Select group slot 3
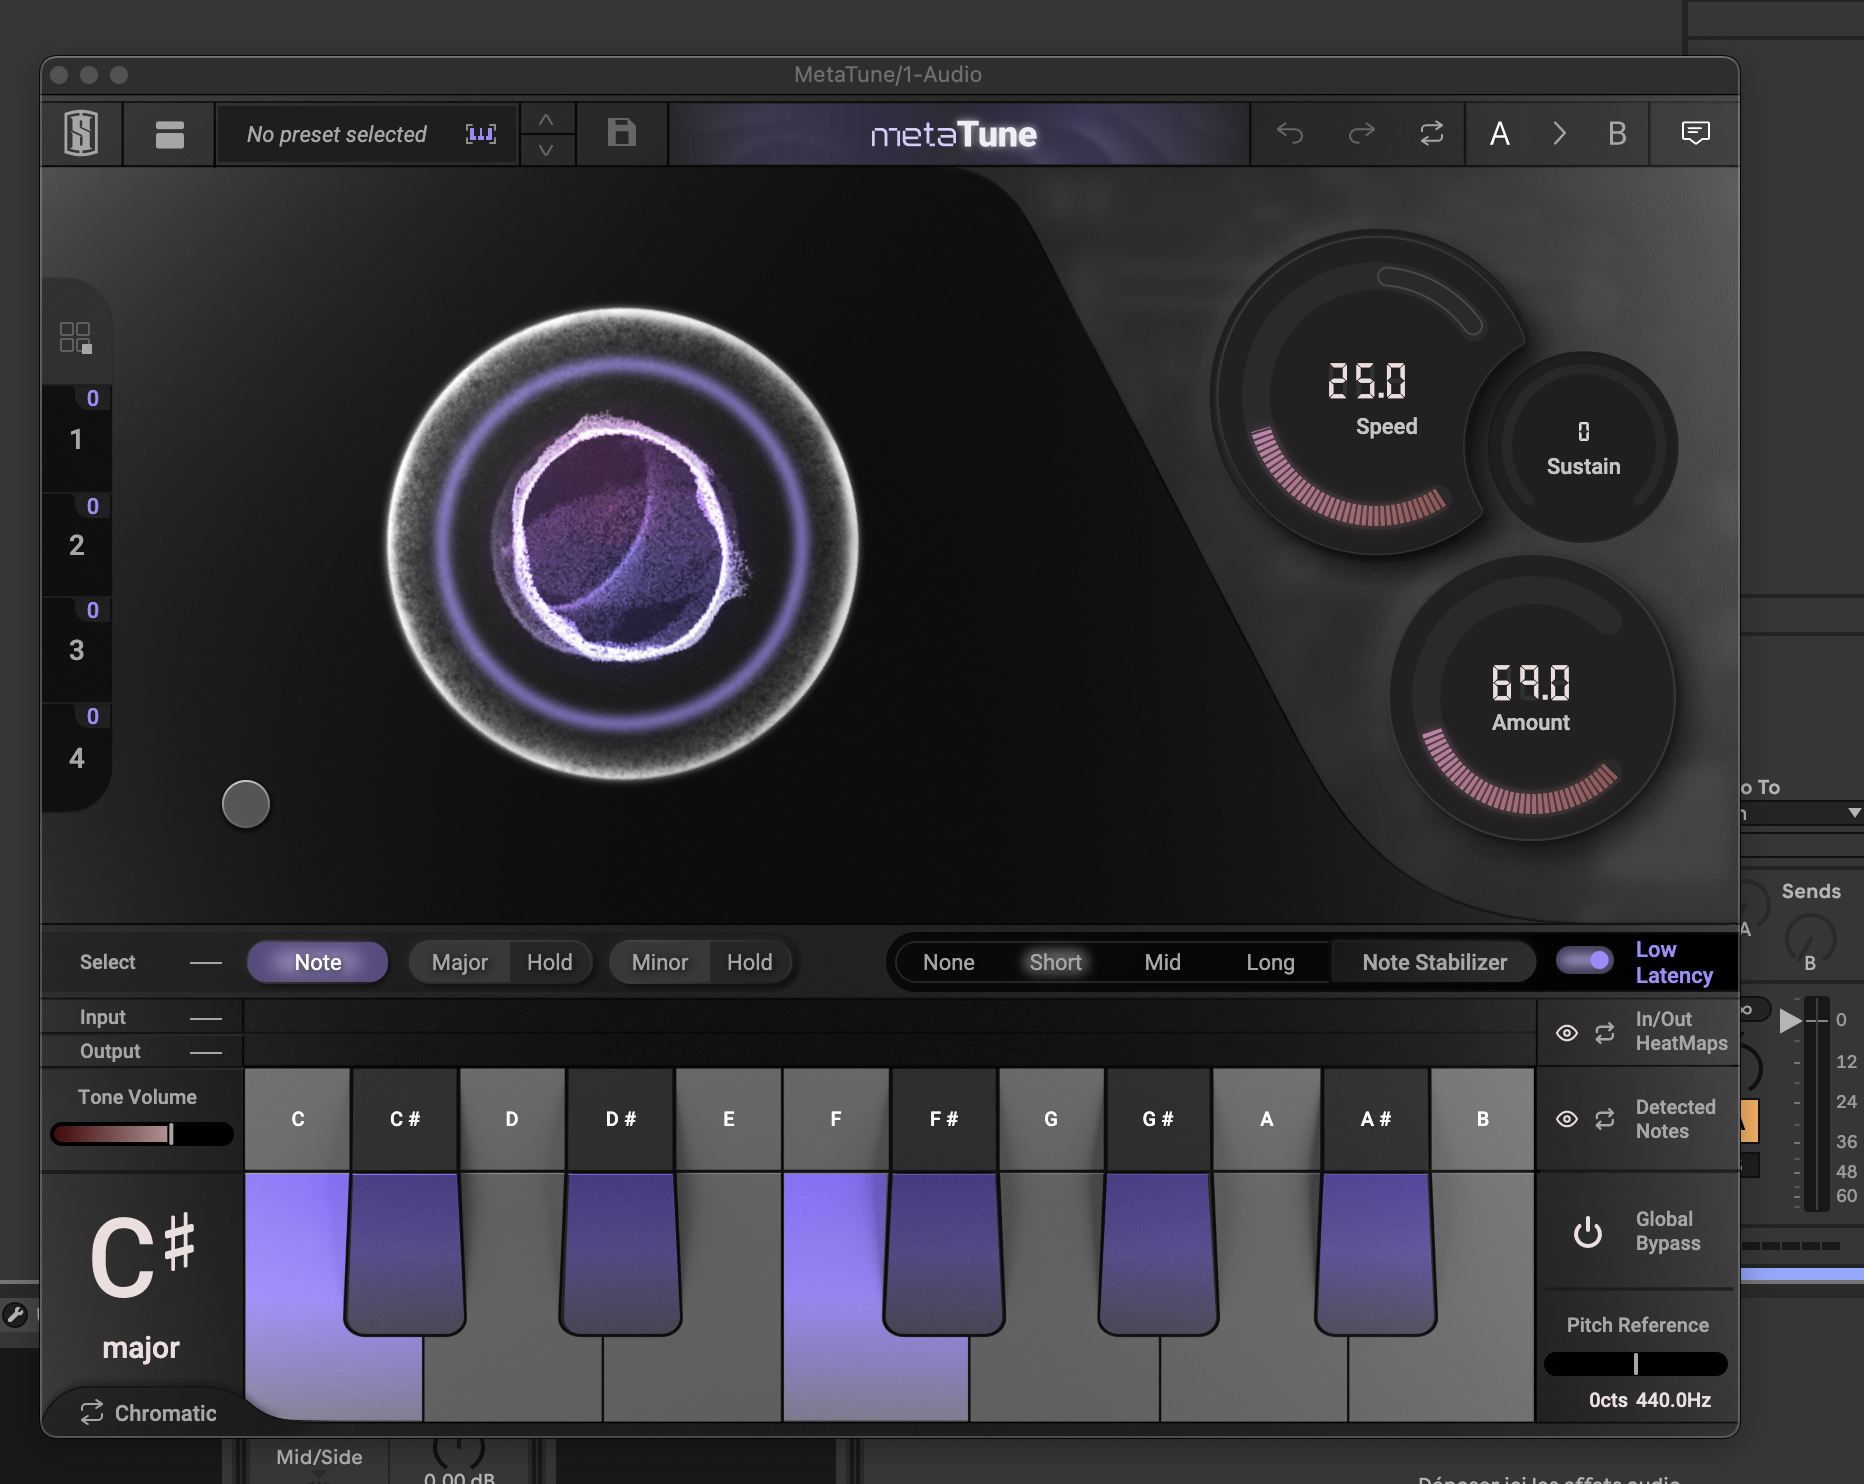 (x=76, y=650)
